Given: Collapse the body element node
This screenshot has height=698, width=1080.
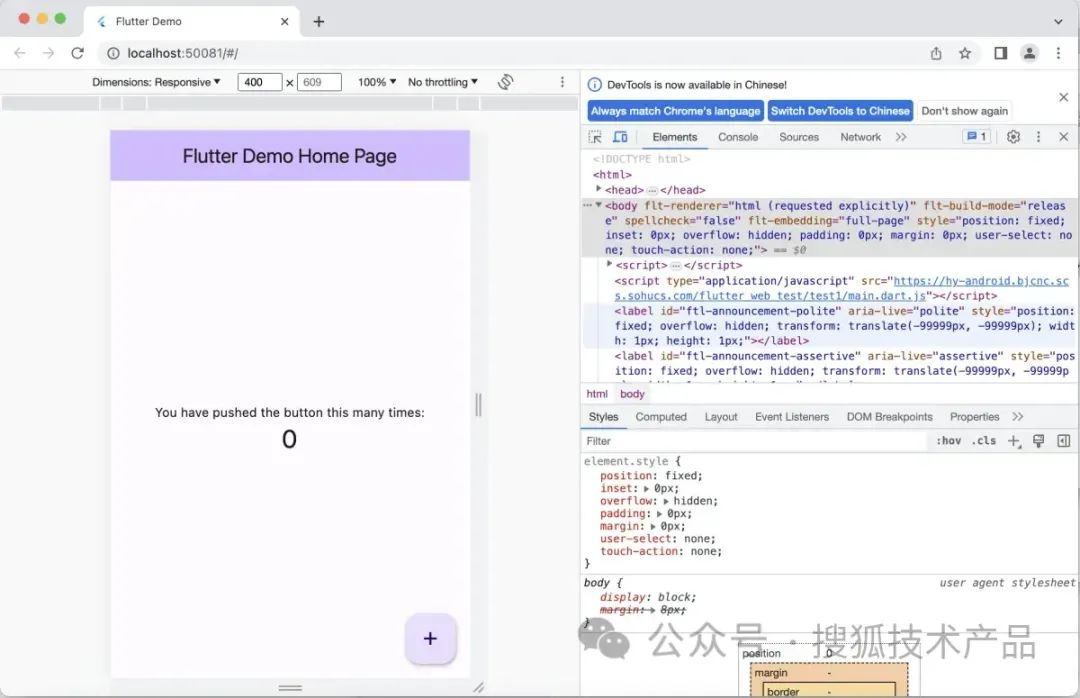Looking at the screenshot, I should coord(599,205).
